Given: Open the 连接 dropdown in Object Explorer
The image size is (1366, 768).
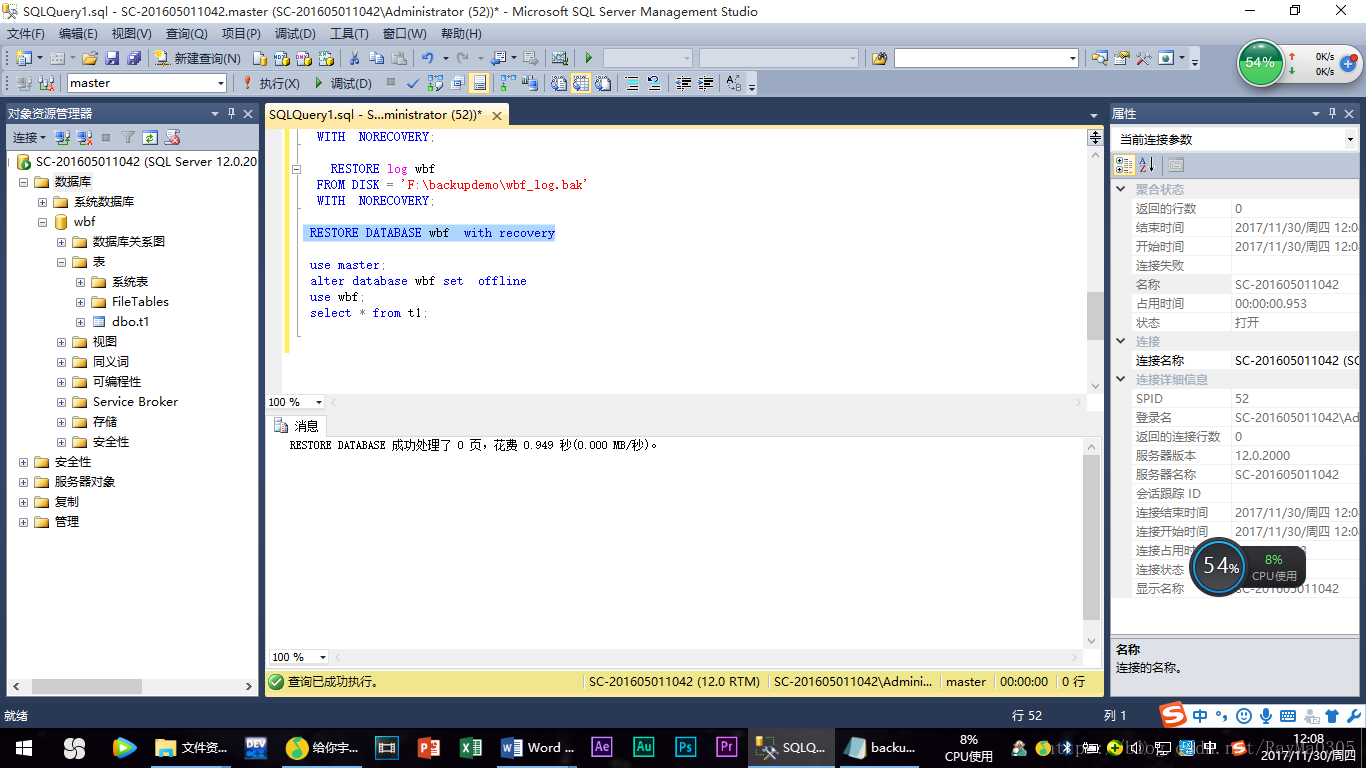Looking at the screenshot, I should coord(28,137).
